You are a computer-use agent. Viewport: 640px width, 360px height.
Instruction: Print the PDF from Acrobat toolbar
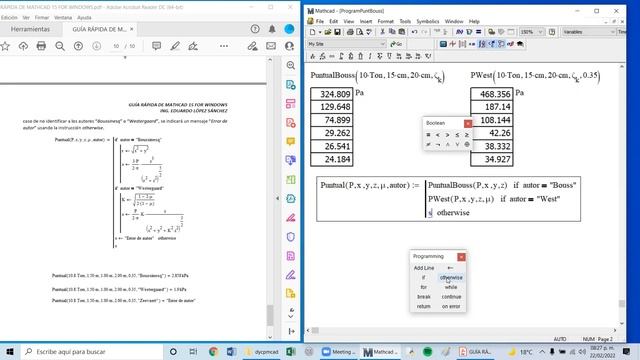pyautogui.click(x=41, y=46)
